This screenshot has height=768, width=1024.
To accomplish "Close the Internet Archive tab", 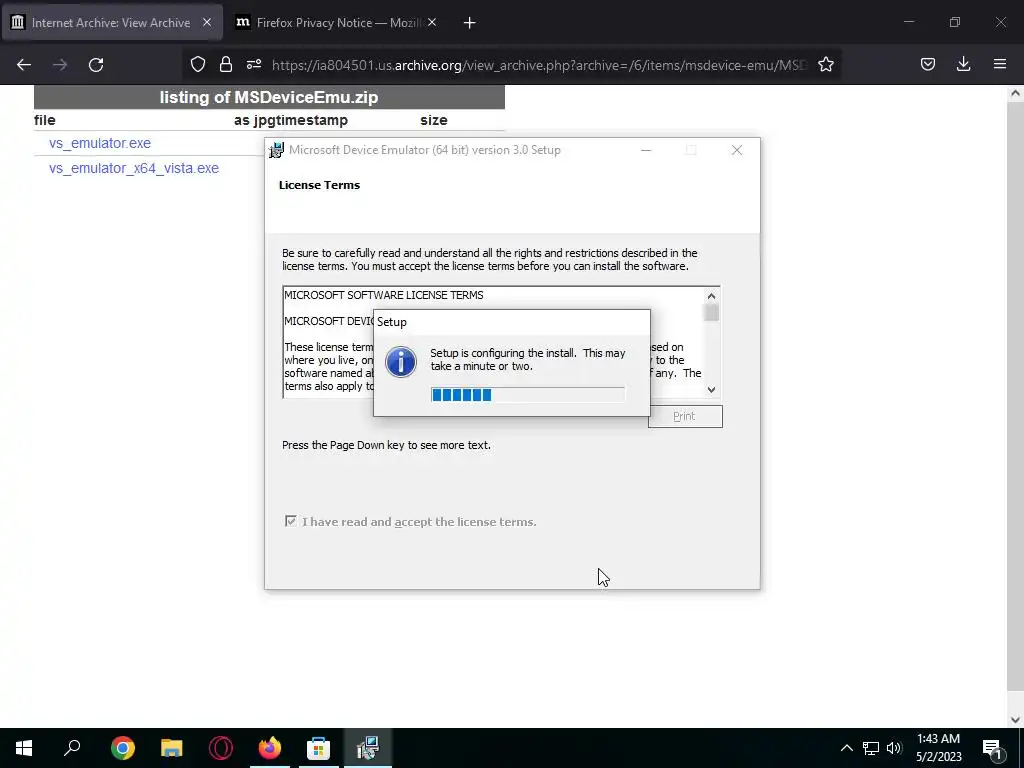I will (x=207, y=22).
